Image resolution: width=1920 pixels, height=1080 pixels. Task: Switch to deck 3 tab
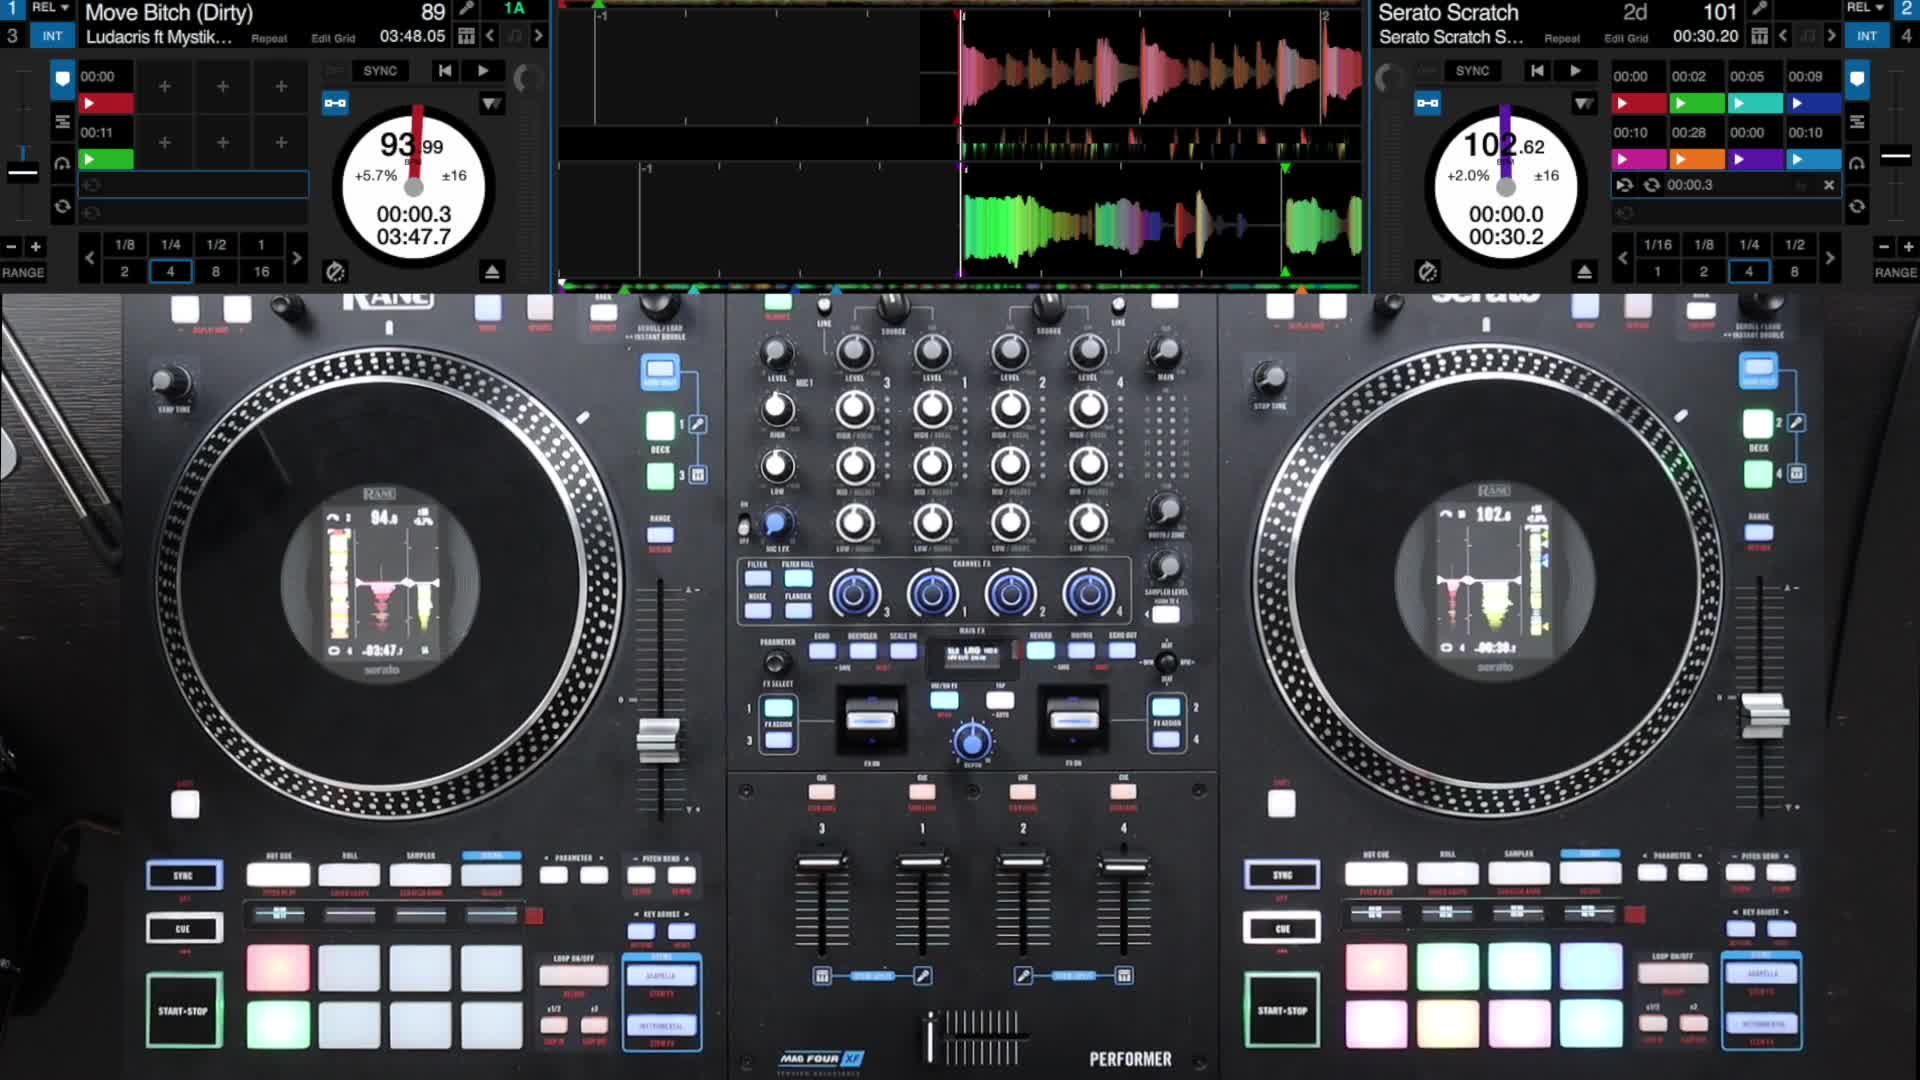tap(12, 36)
